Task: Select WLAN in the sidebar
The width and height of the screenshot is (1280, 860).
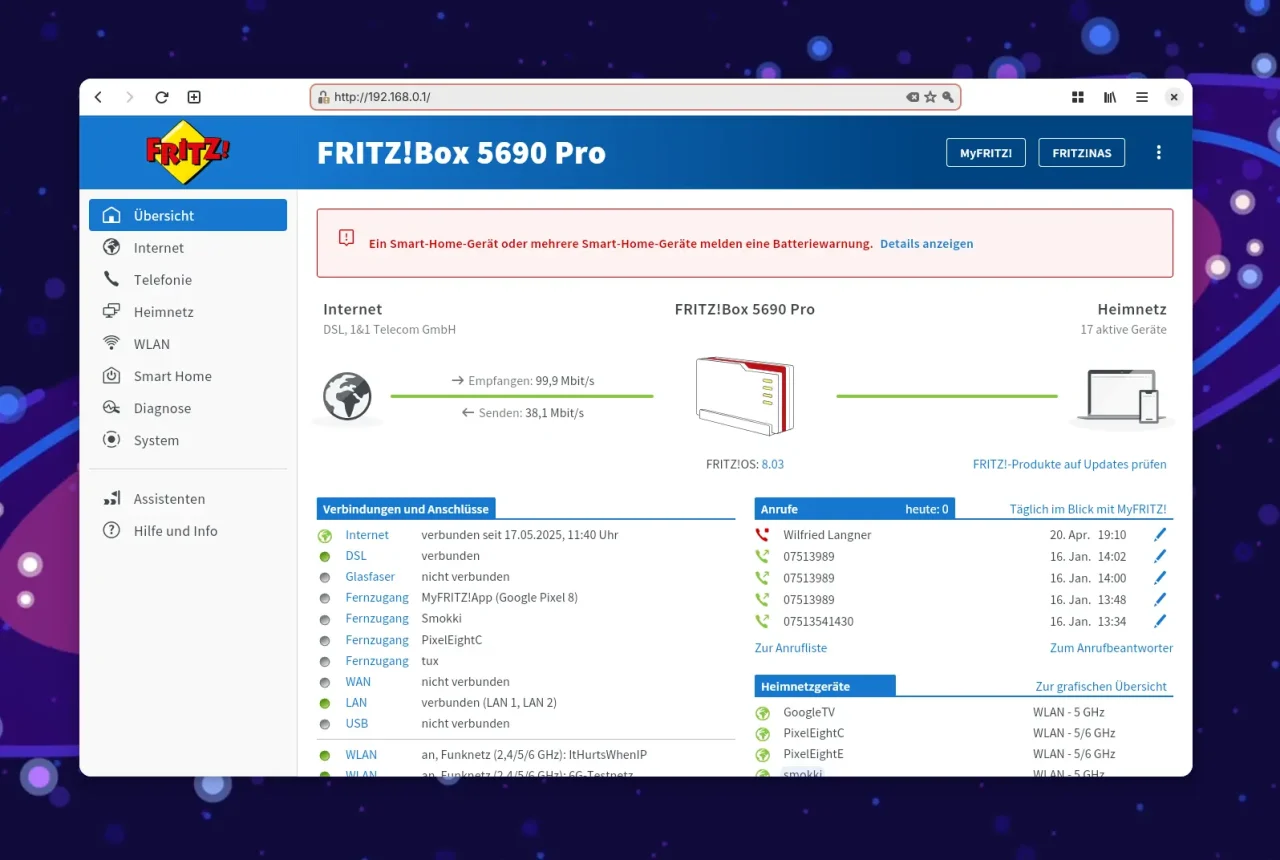Action: (x=152, y=344)
